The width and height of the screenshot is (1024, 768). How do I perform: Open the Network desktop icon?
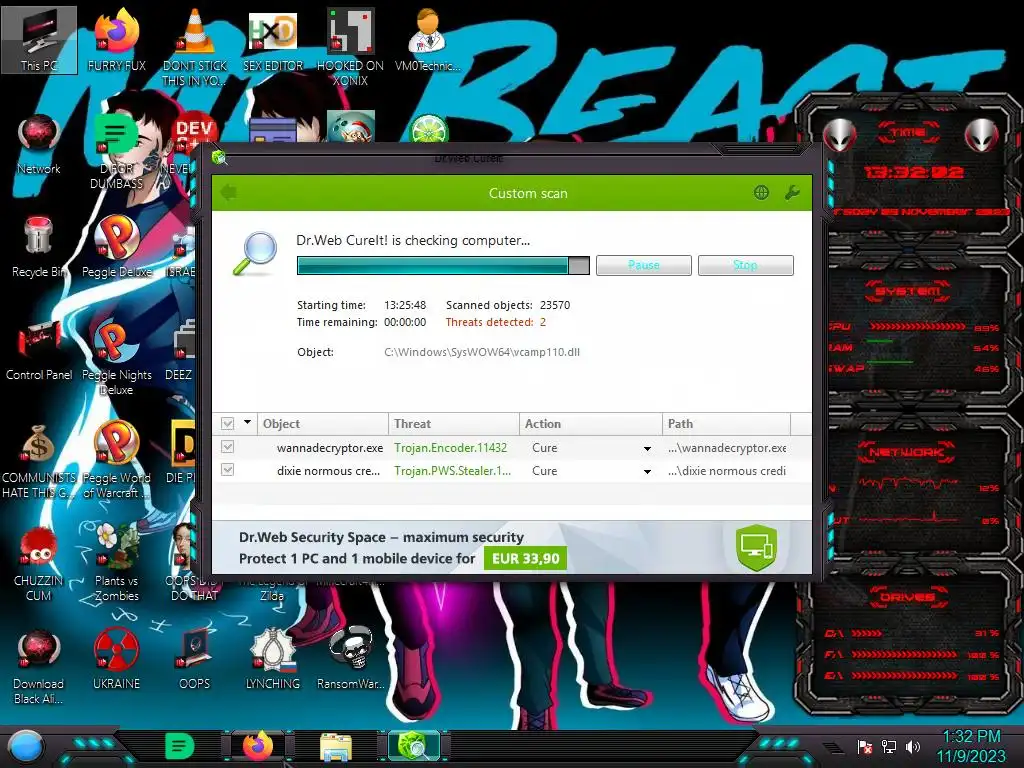click(39, 145)
